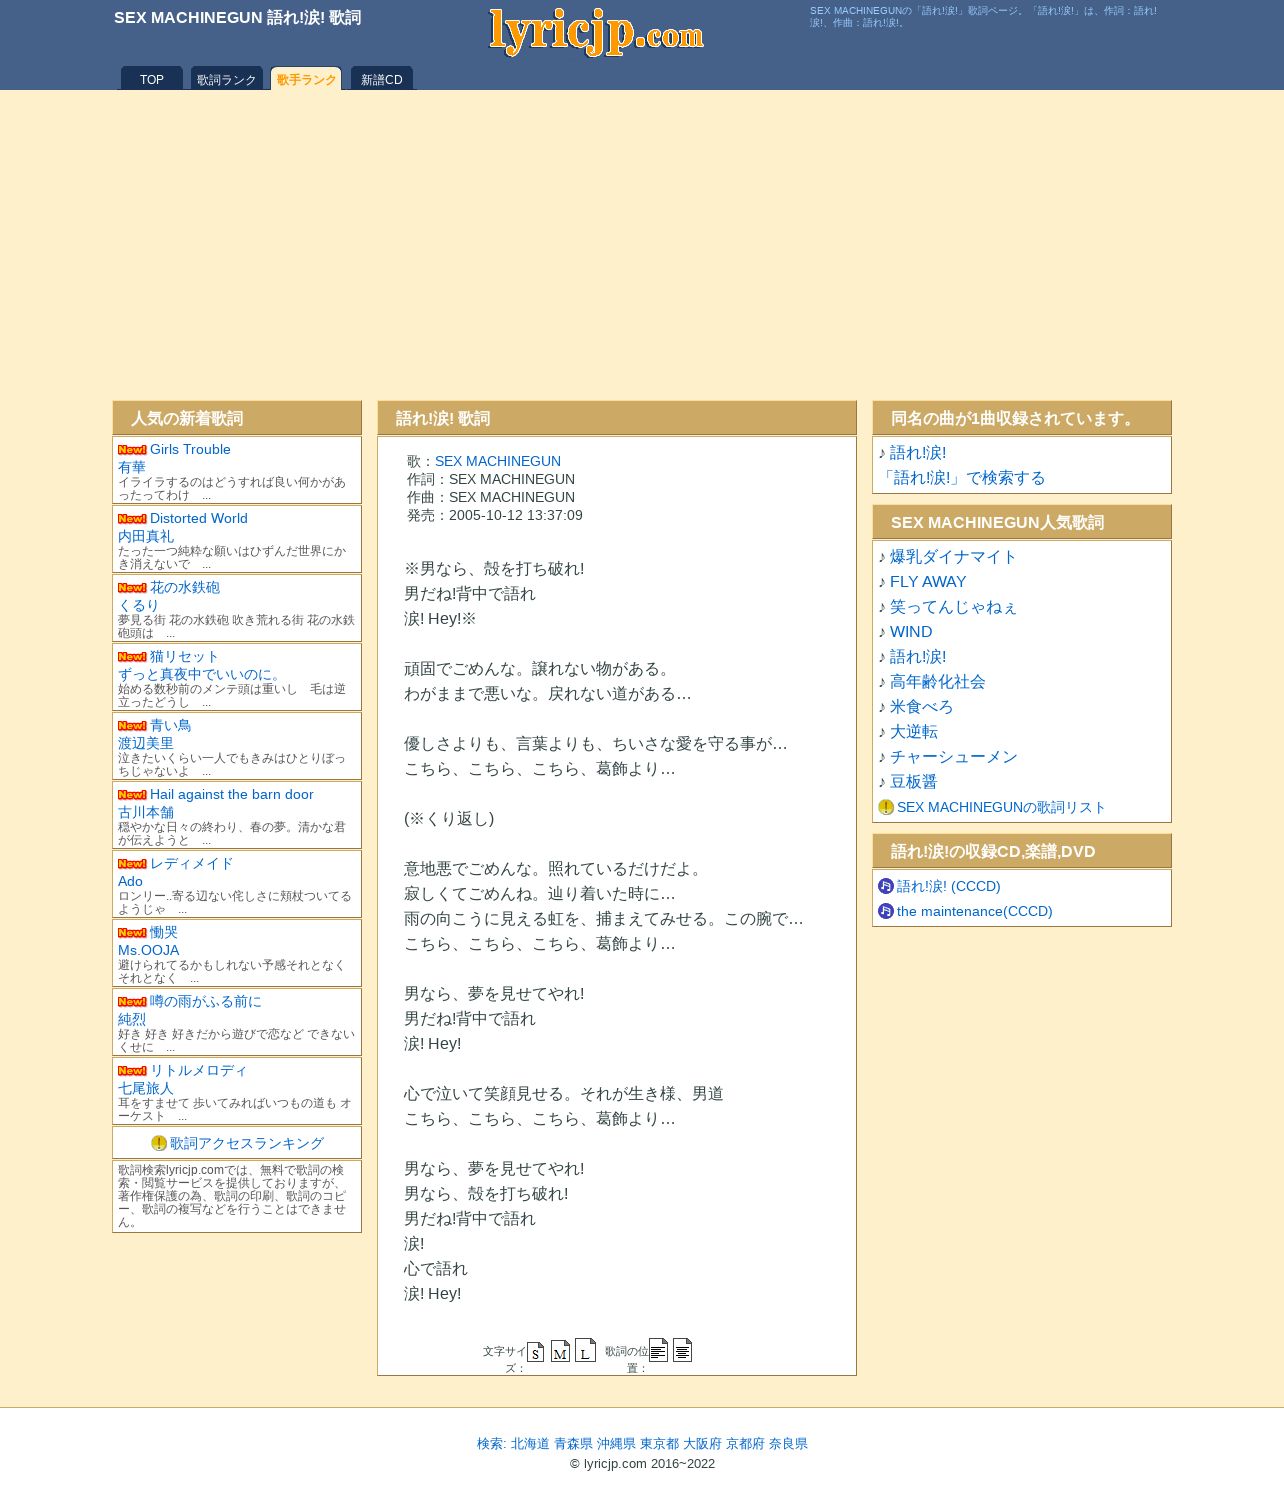Switch to 歌手ランク tab
This screenshot has width=1284, height=1499.
[306, 79]
